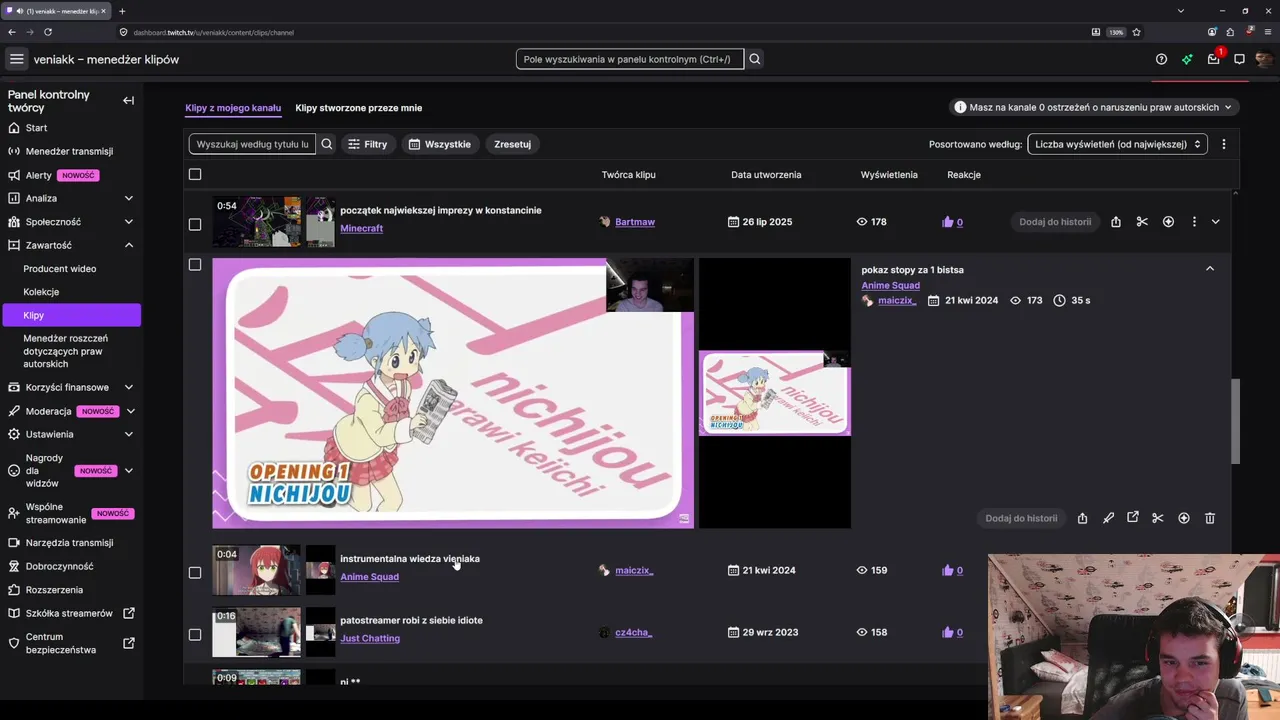Image resolution: width=1280 pixels, height=720 pixels.
Task: Share the Bartmaw Minecraft clip
Action: click(1116, 222)
